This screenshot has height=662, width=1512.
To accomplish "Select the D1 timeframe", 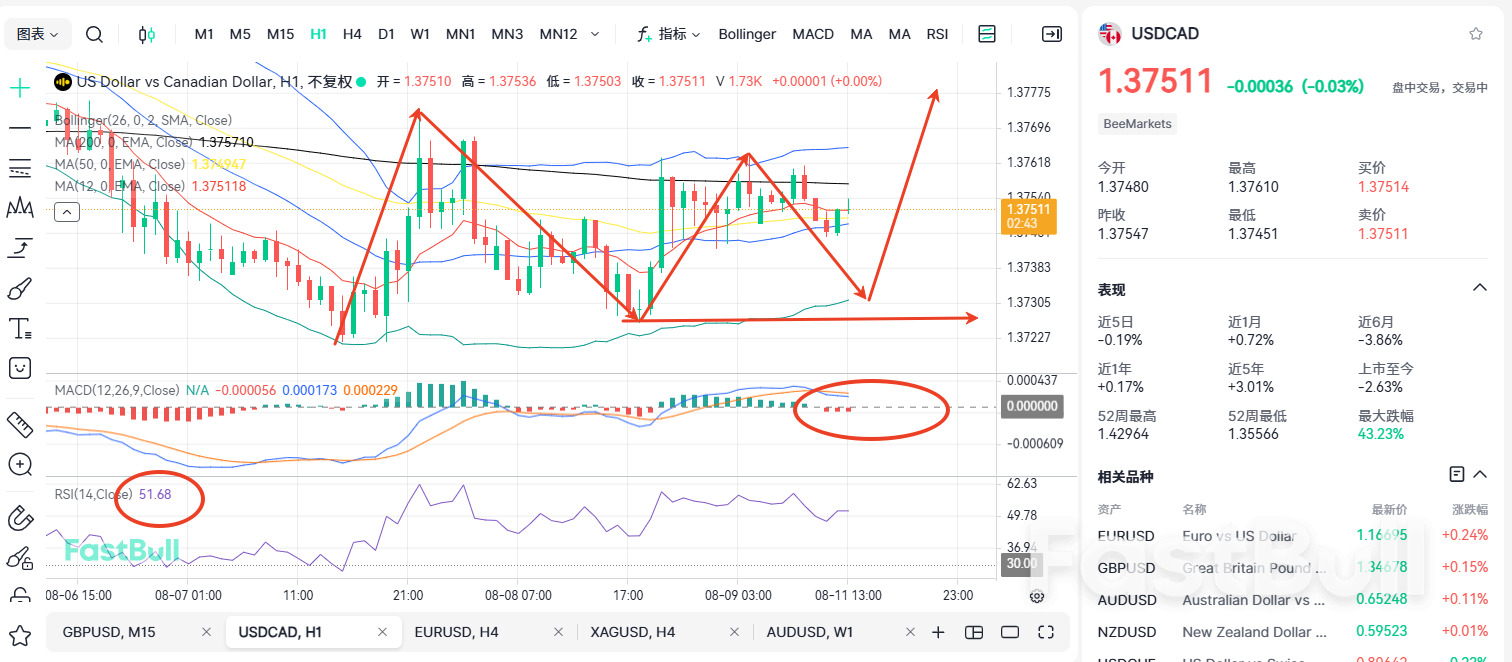I will pos(386,33).
